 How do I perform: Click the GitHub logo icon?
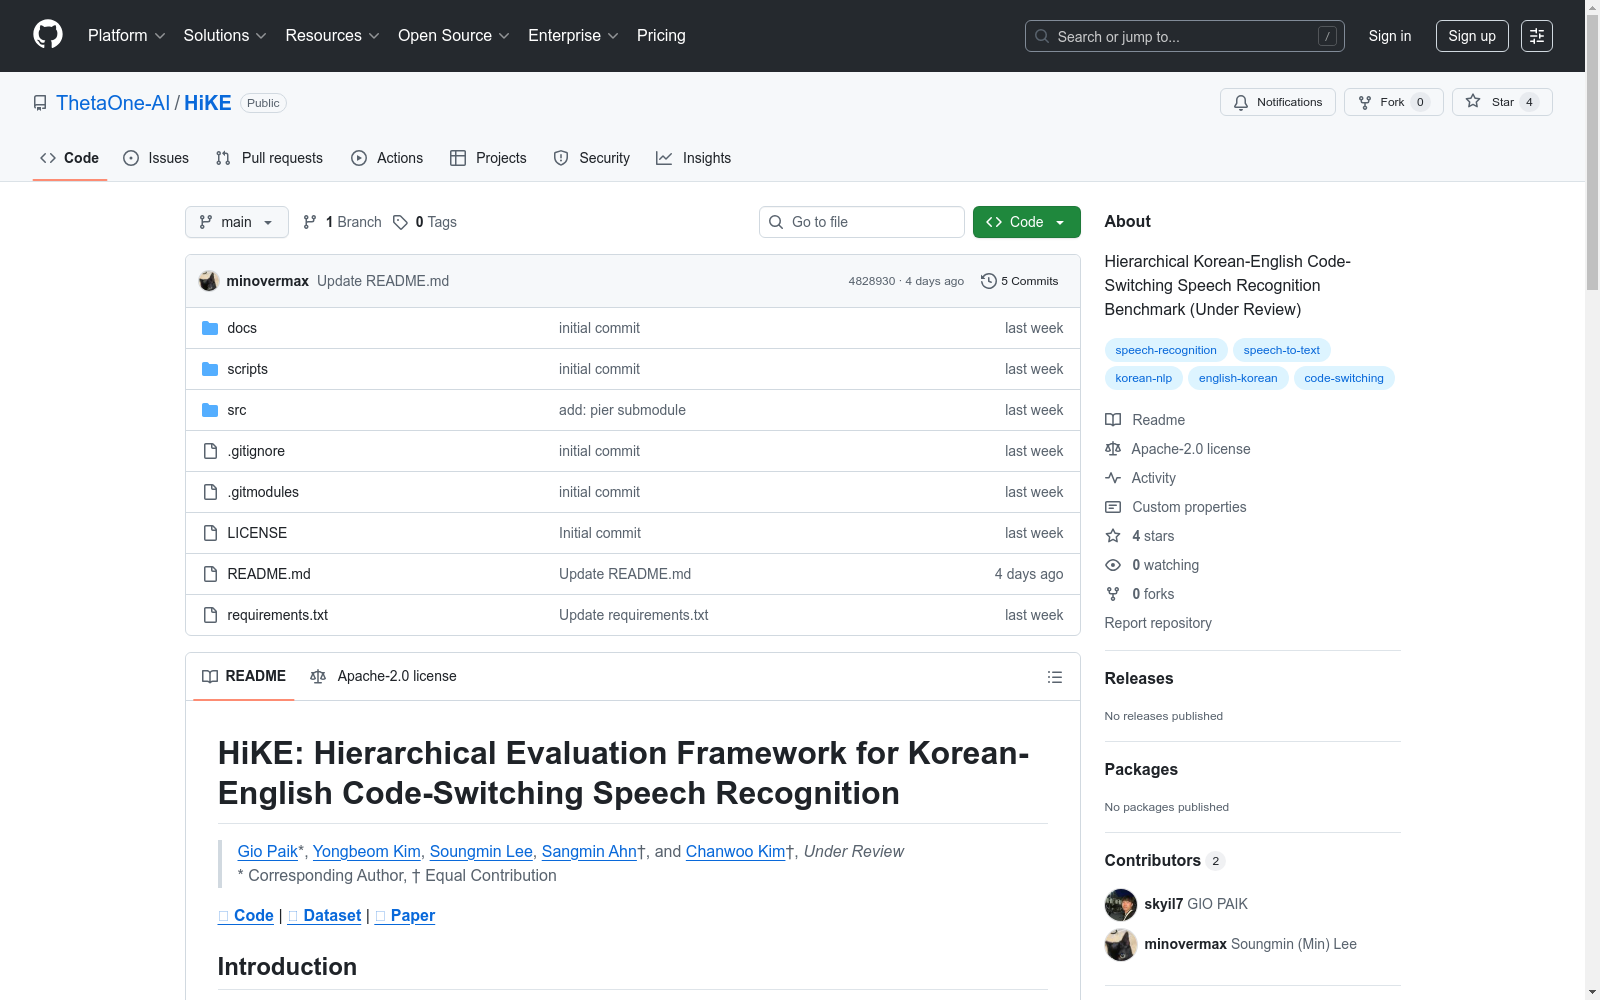tap(48, 35)
